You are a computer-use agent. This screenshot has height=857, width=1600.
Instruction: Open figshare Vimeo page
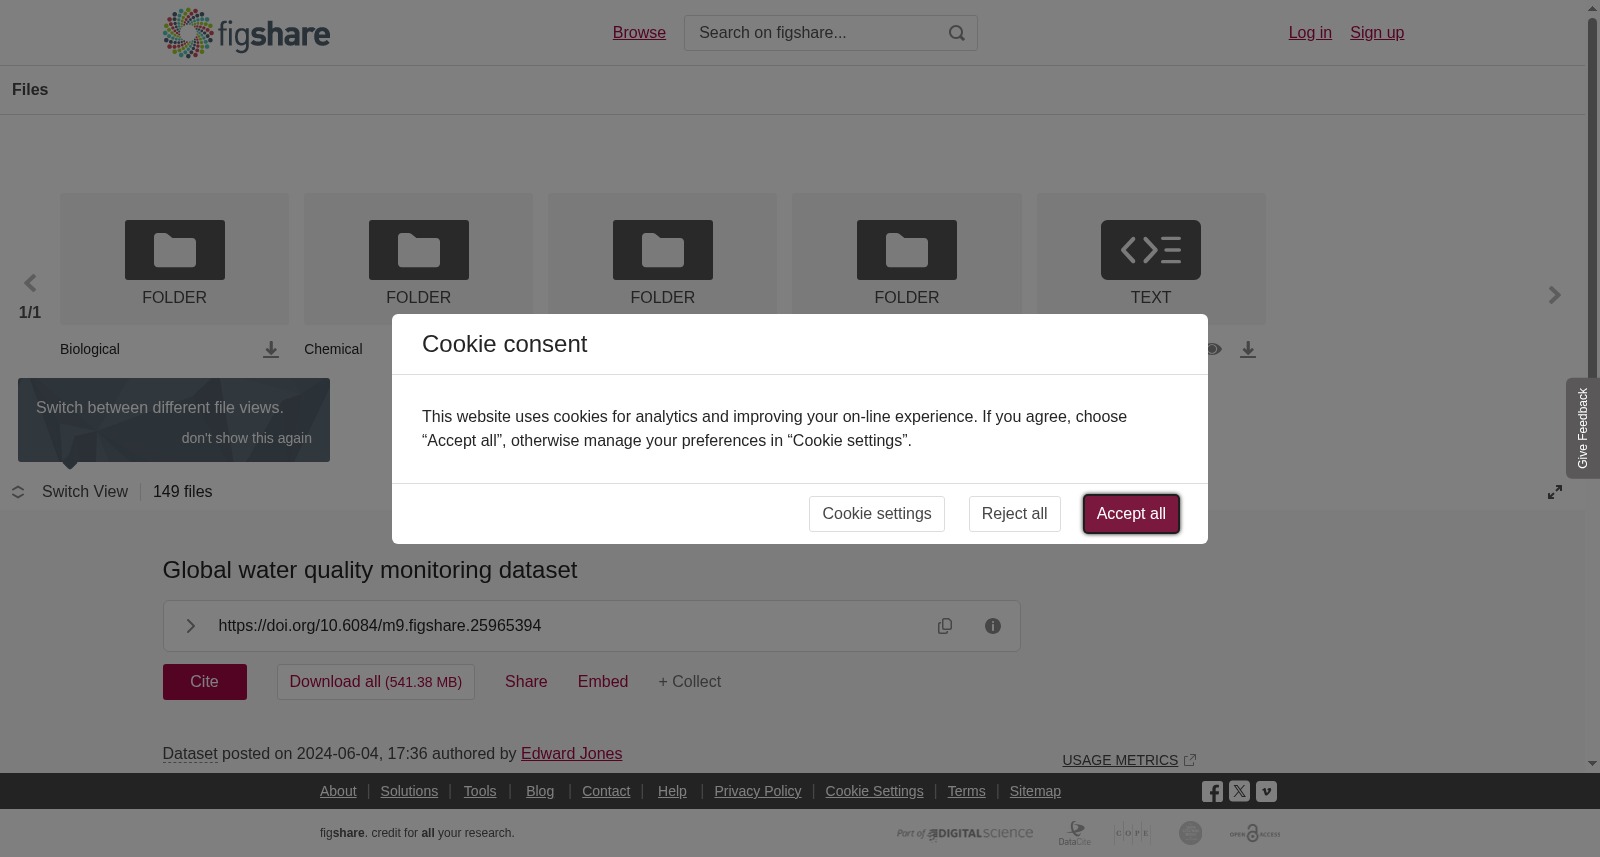coord(1266,791)
